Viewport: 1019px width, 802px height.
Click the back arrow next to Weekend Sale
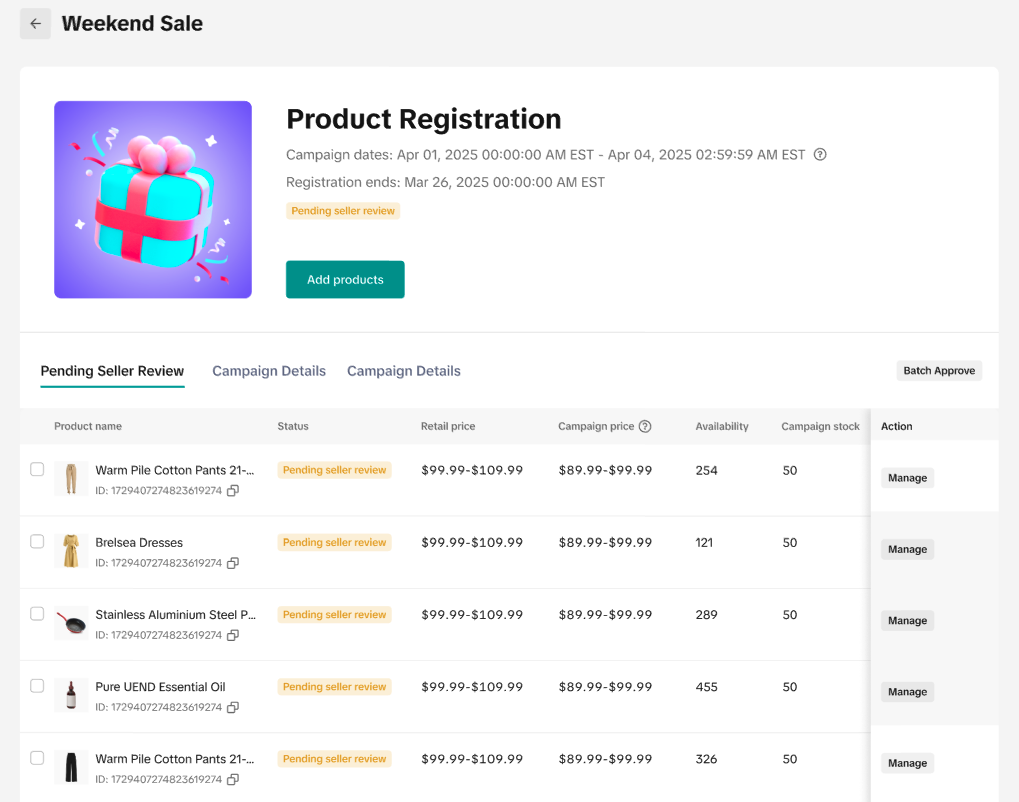[35, 24]
